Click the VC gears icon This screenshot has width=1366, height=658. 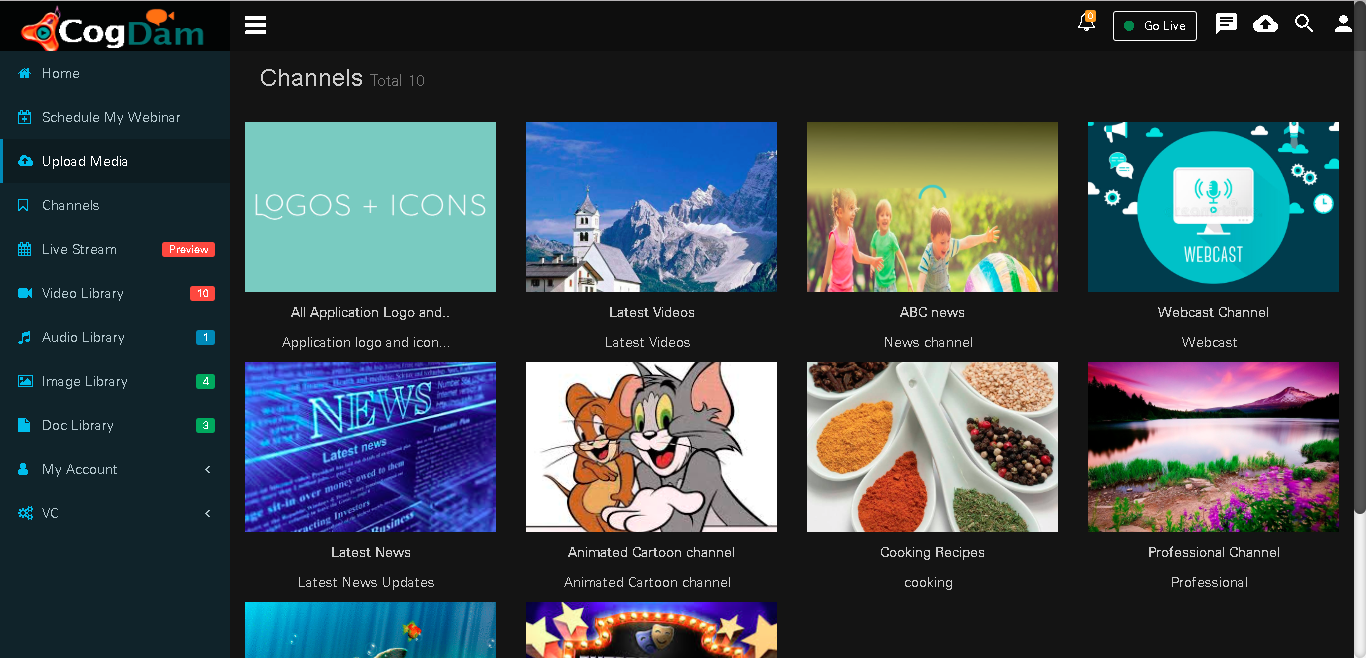point(25,513)
